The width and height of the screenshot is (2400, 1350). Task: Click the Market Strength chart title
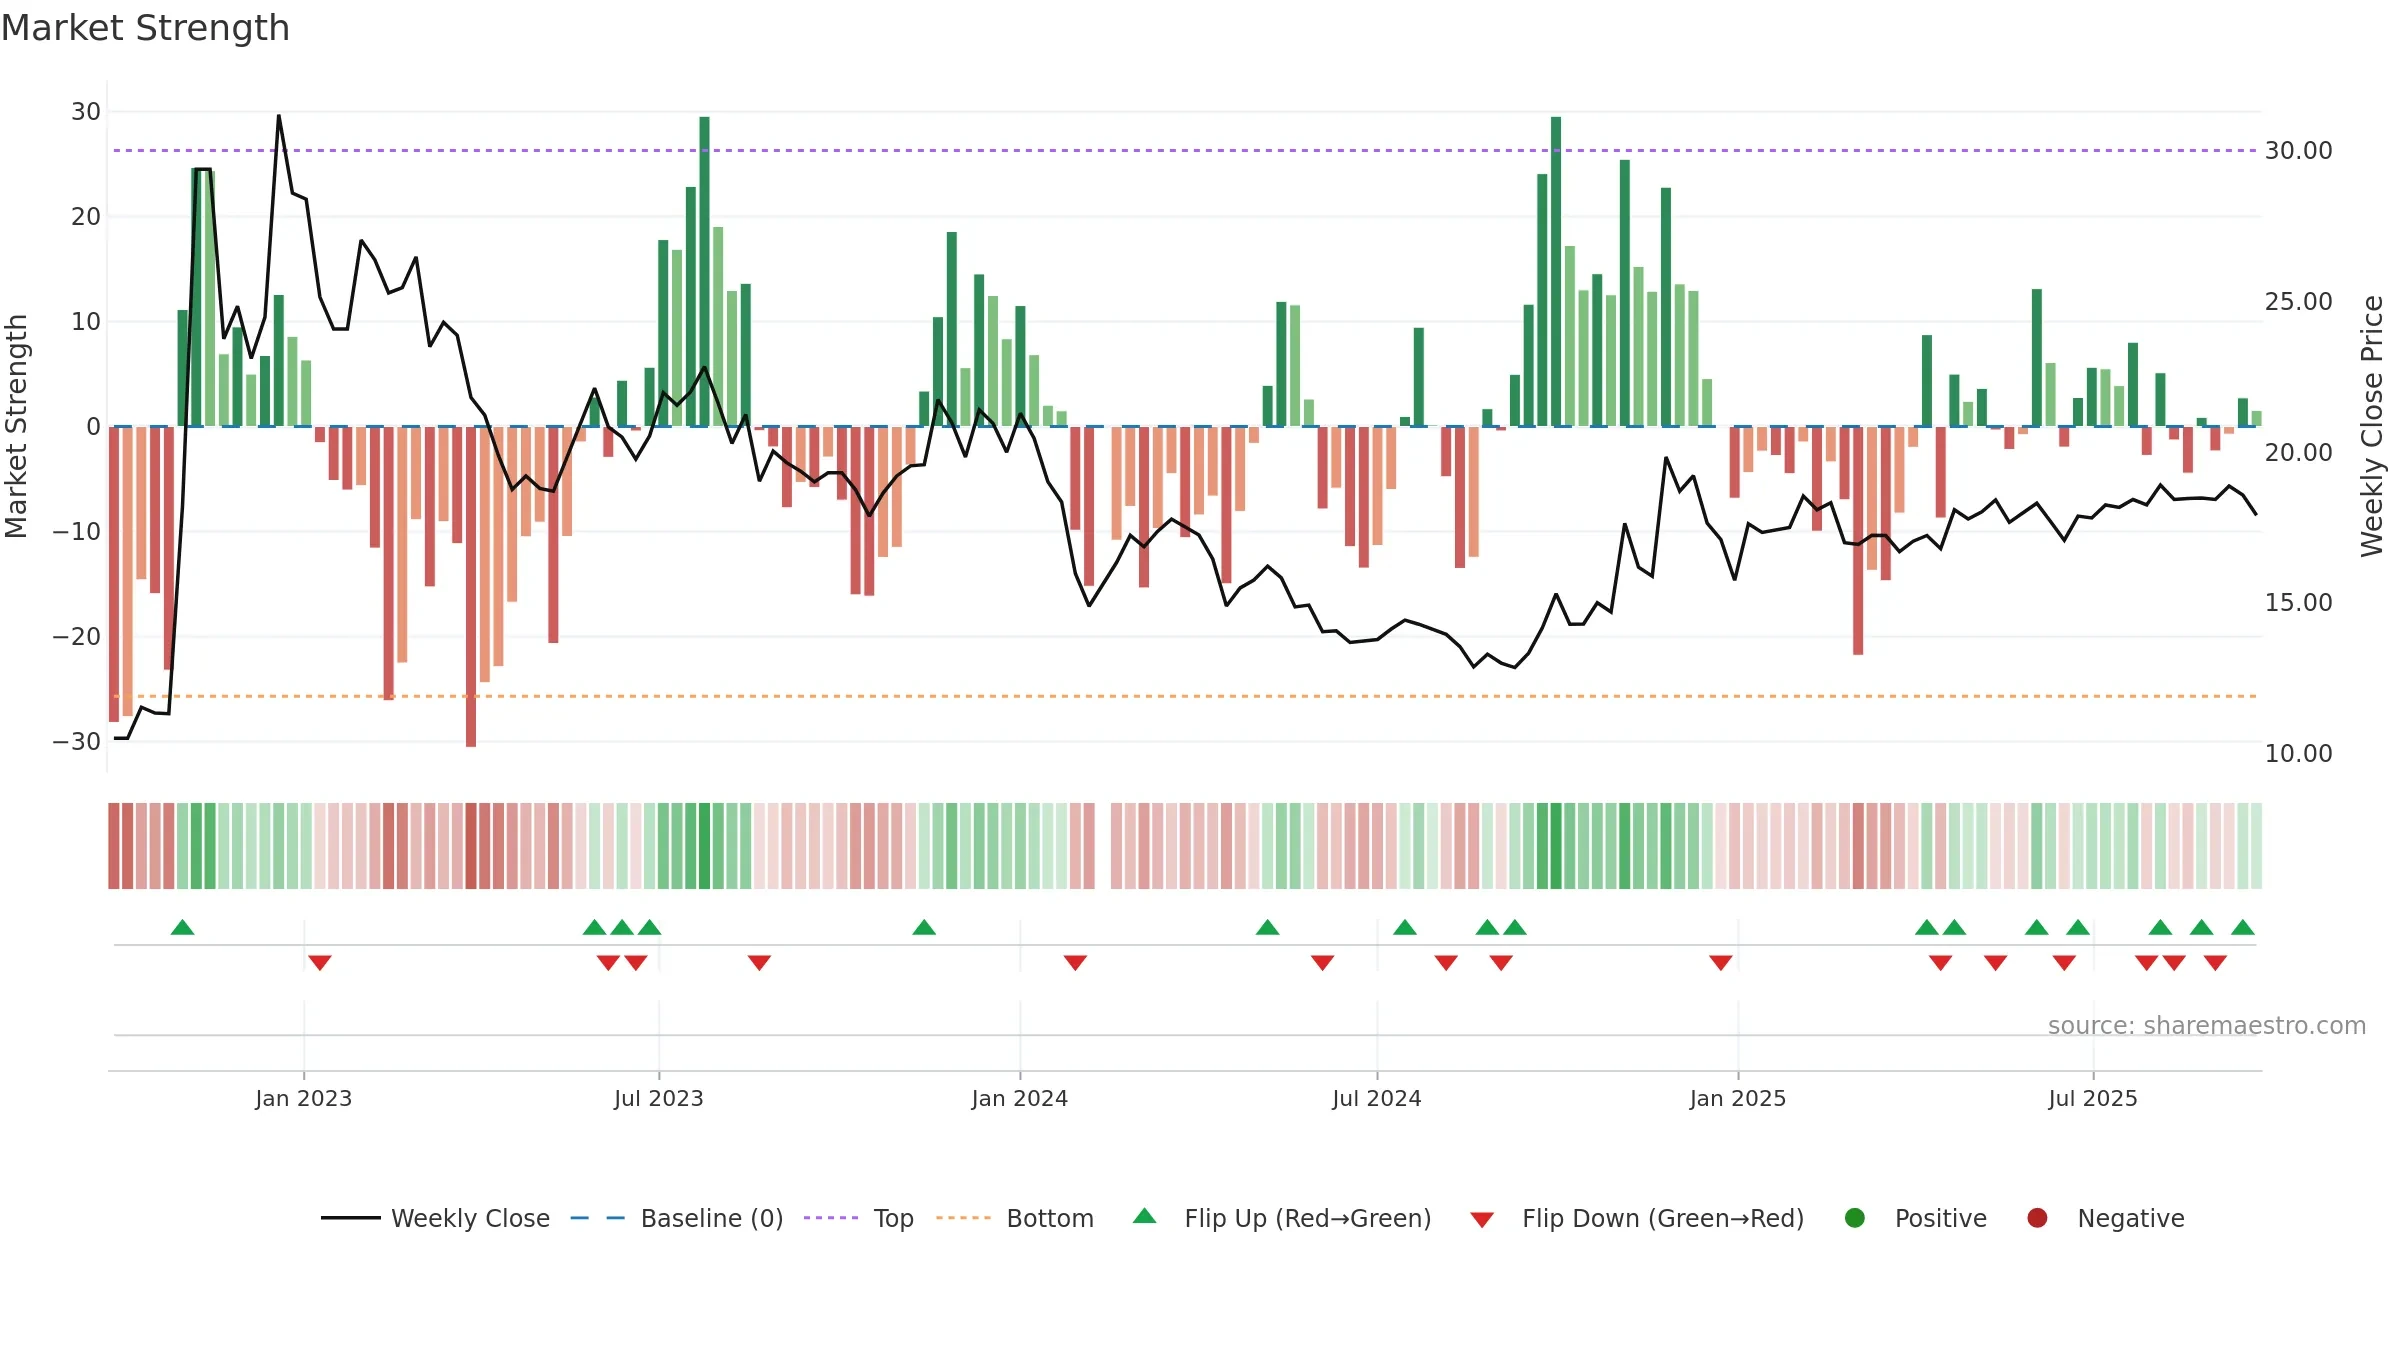tap(145, 28)
